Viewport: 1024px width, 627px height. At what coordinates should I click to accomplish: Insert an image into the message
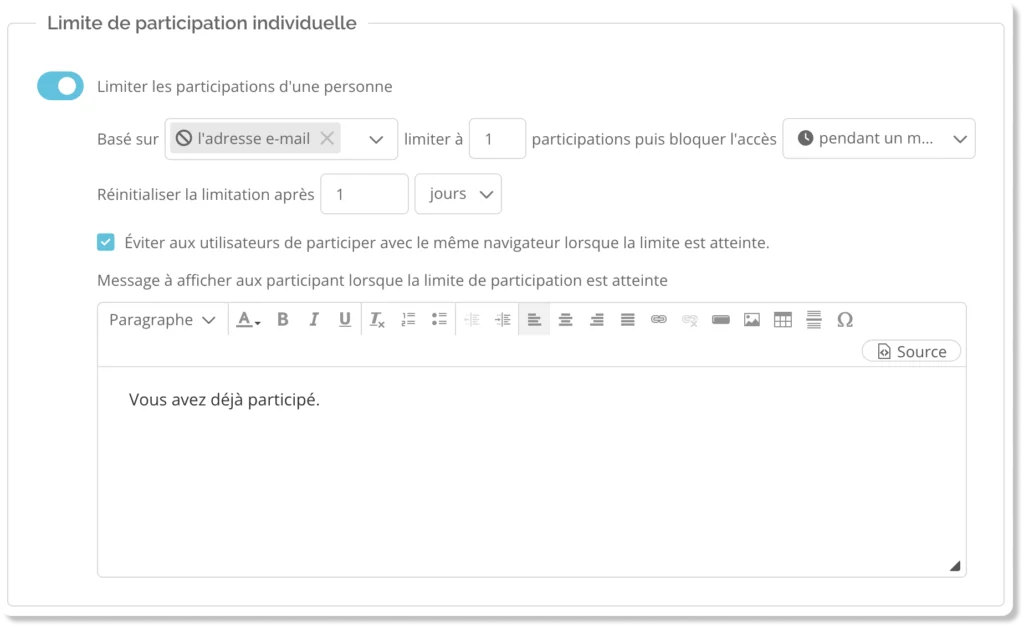(752, 320)
